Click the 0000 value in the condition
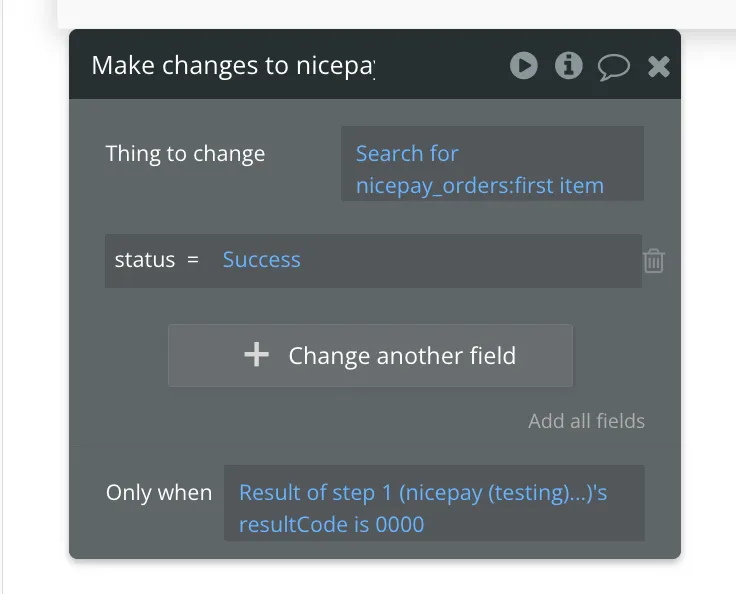Screen dimensions: 736x594 400,524
